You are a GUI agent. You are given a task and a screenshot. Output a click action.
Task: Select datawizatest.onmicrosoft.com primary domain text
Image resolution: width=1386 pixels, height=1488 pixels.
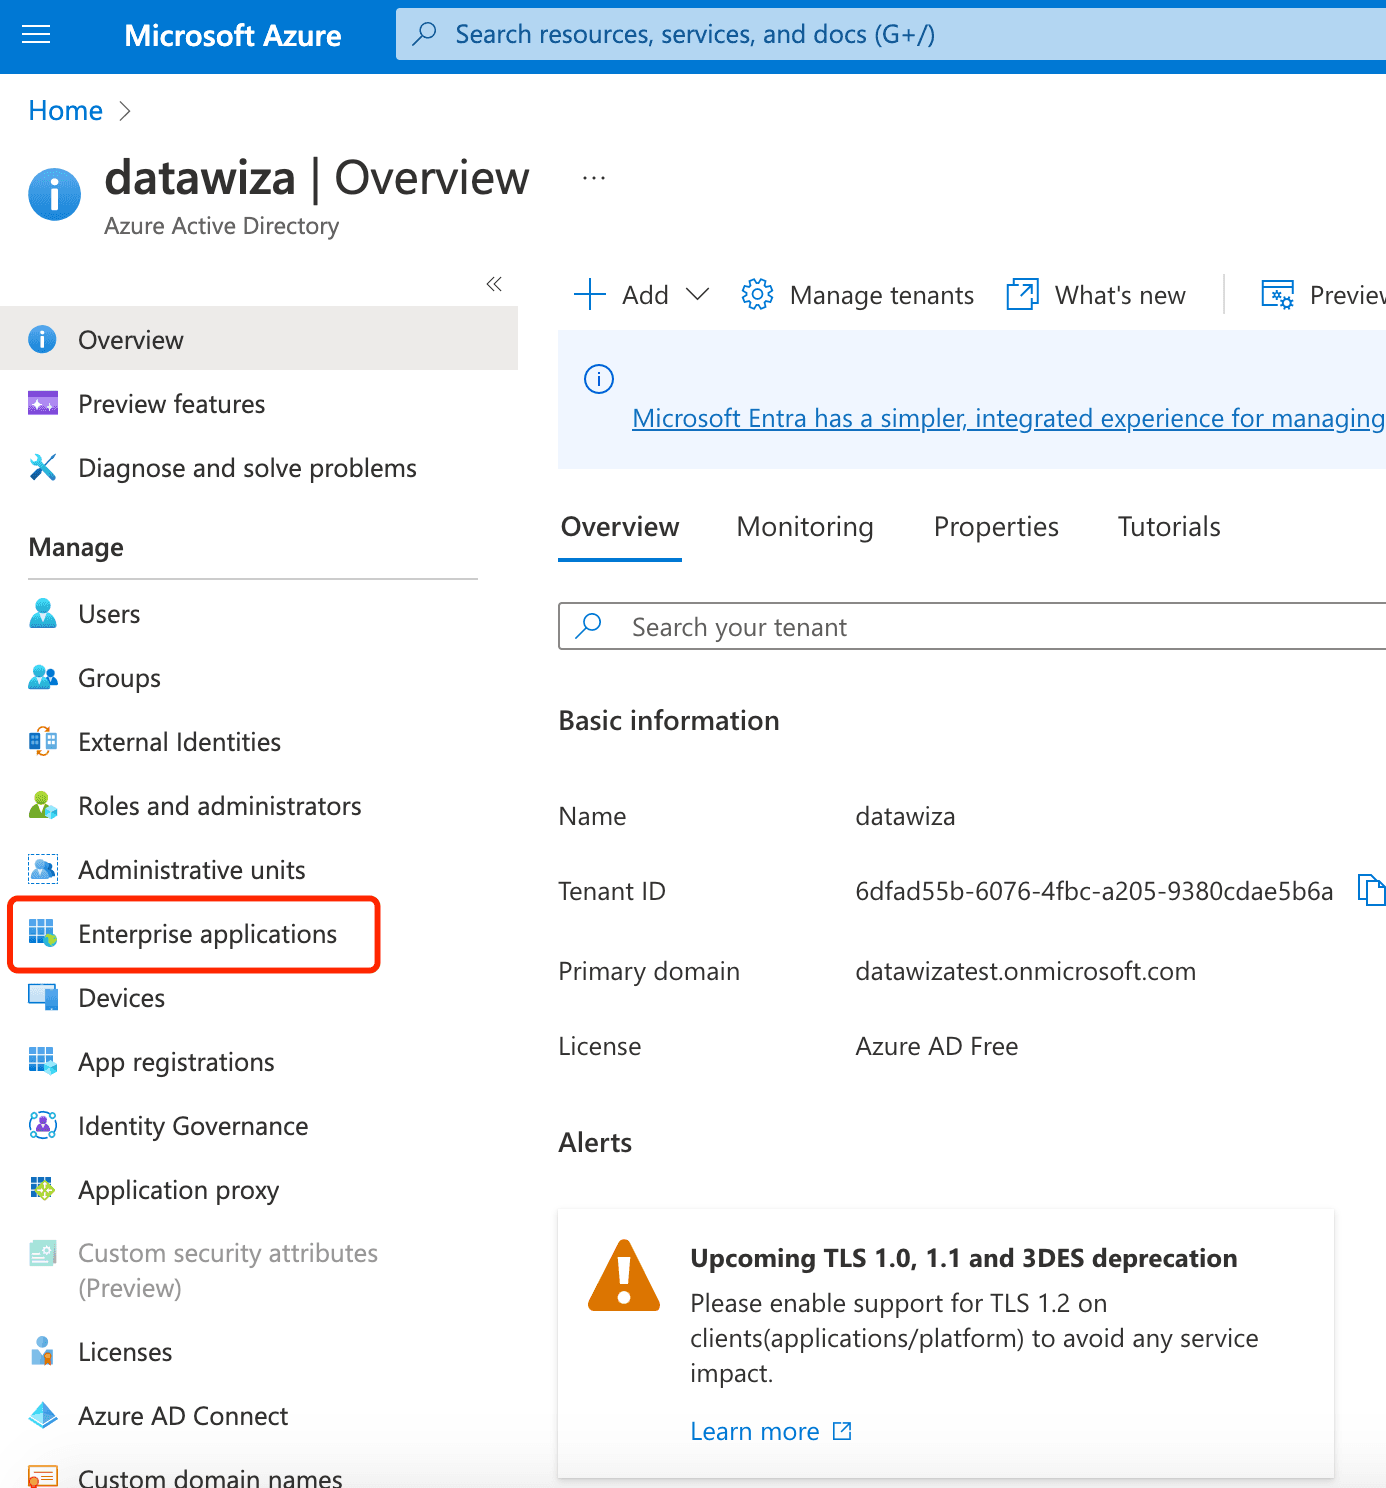tap(1025, 970)
